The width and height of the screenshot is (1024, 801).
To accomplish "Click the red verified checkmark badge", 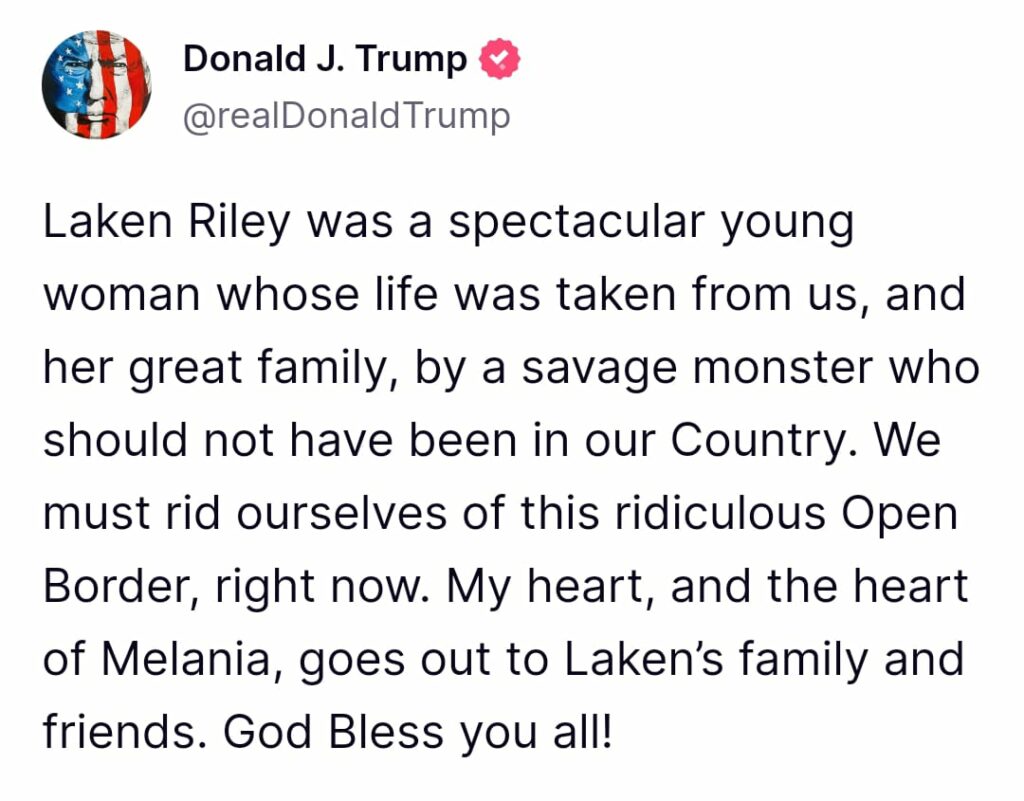I will pyautogui.click(x=500, y=59).
